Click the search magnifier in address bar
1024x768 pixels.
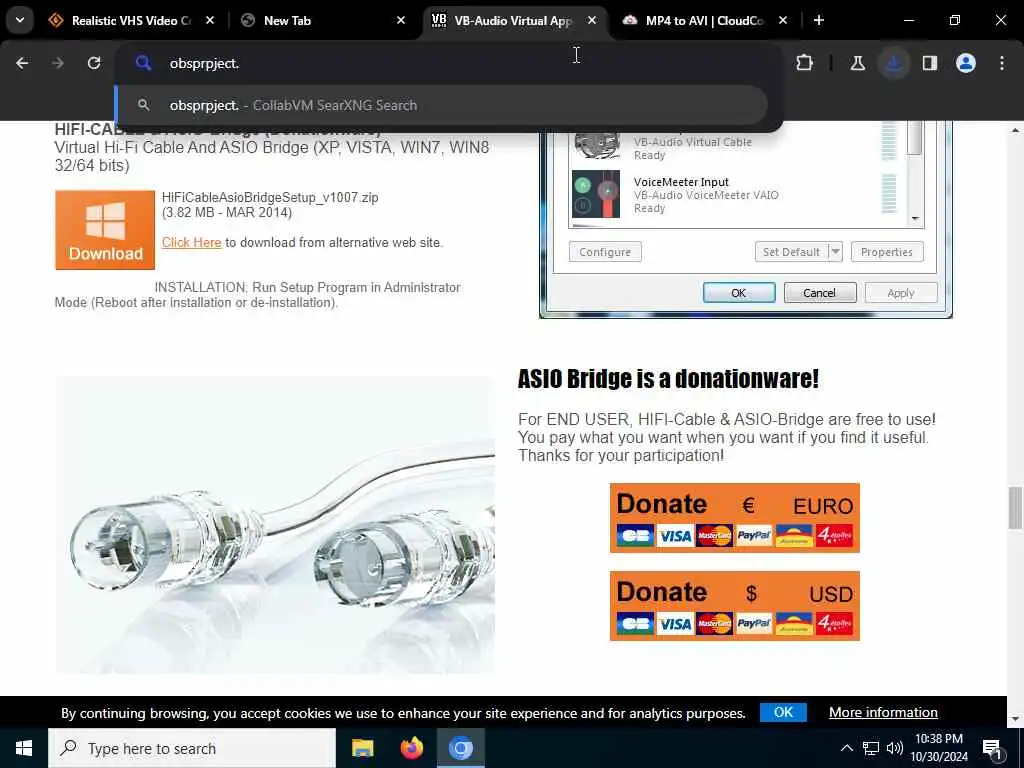pos(143,63)
